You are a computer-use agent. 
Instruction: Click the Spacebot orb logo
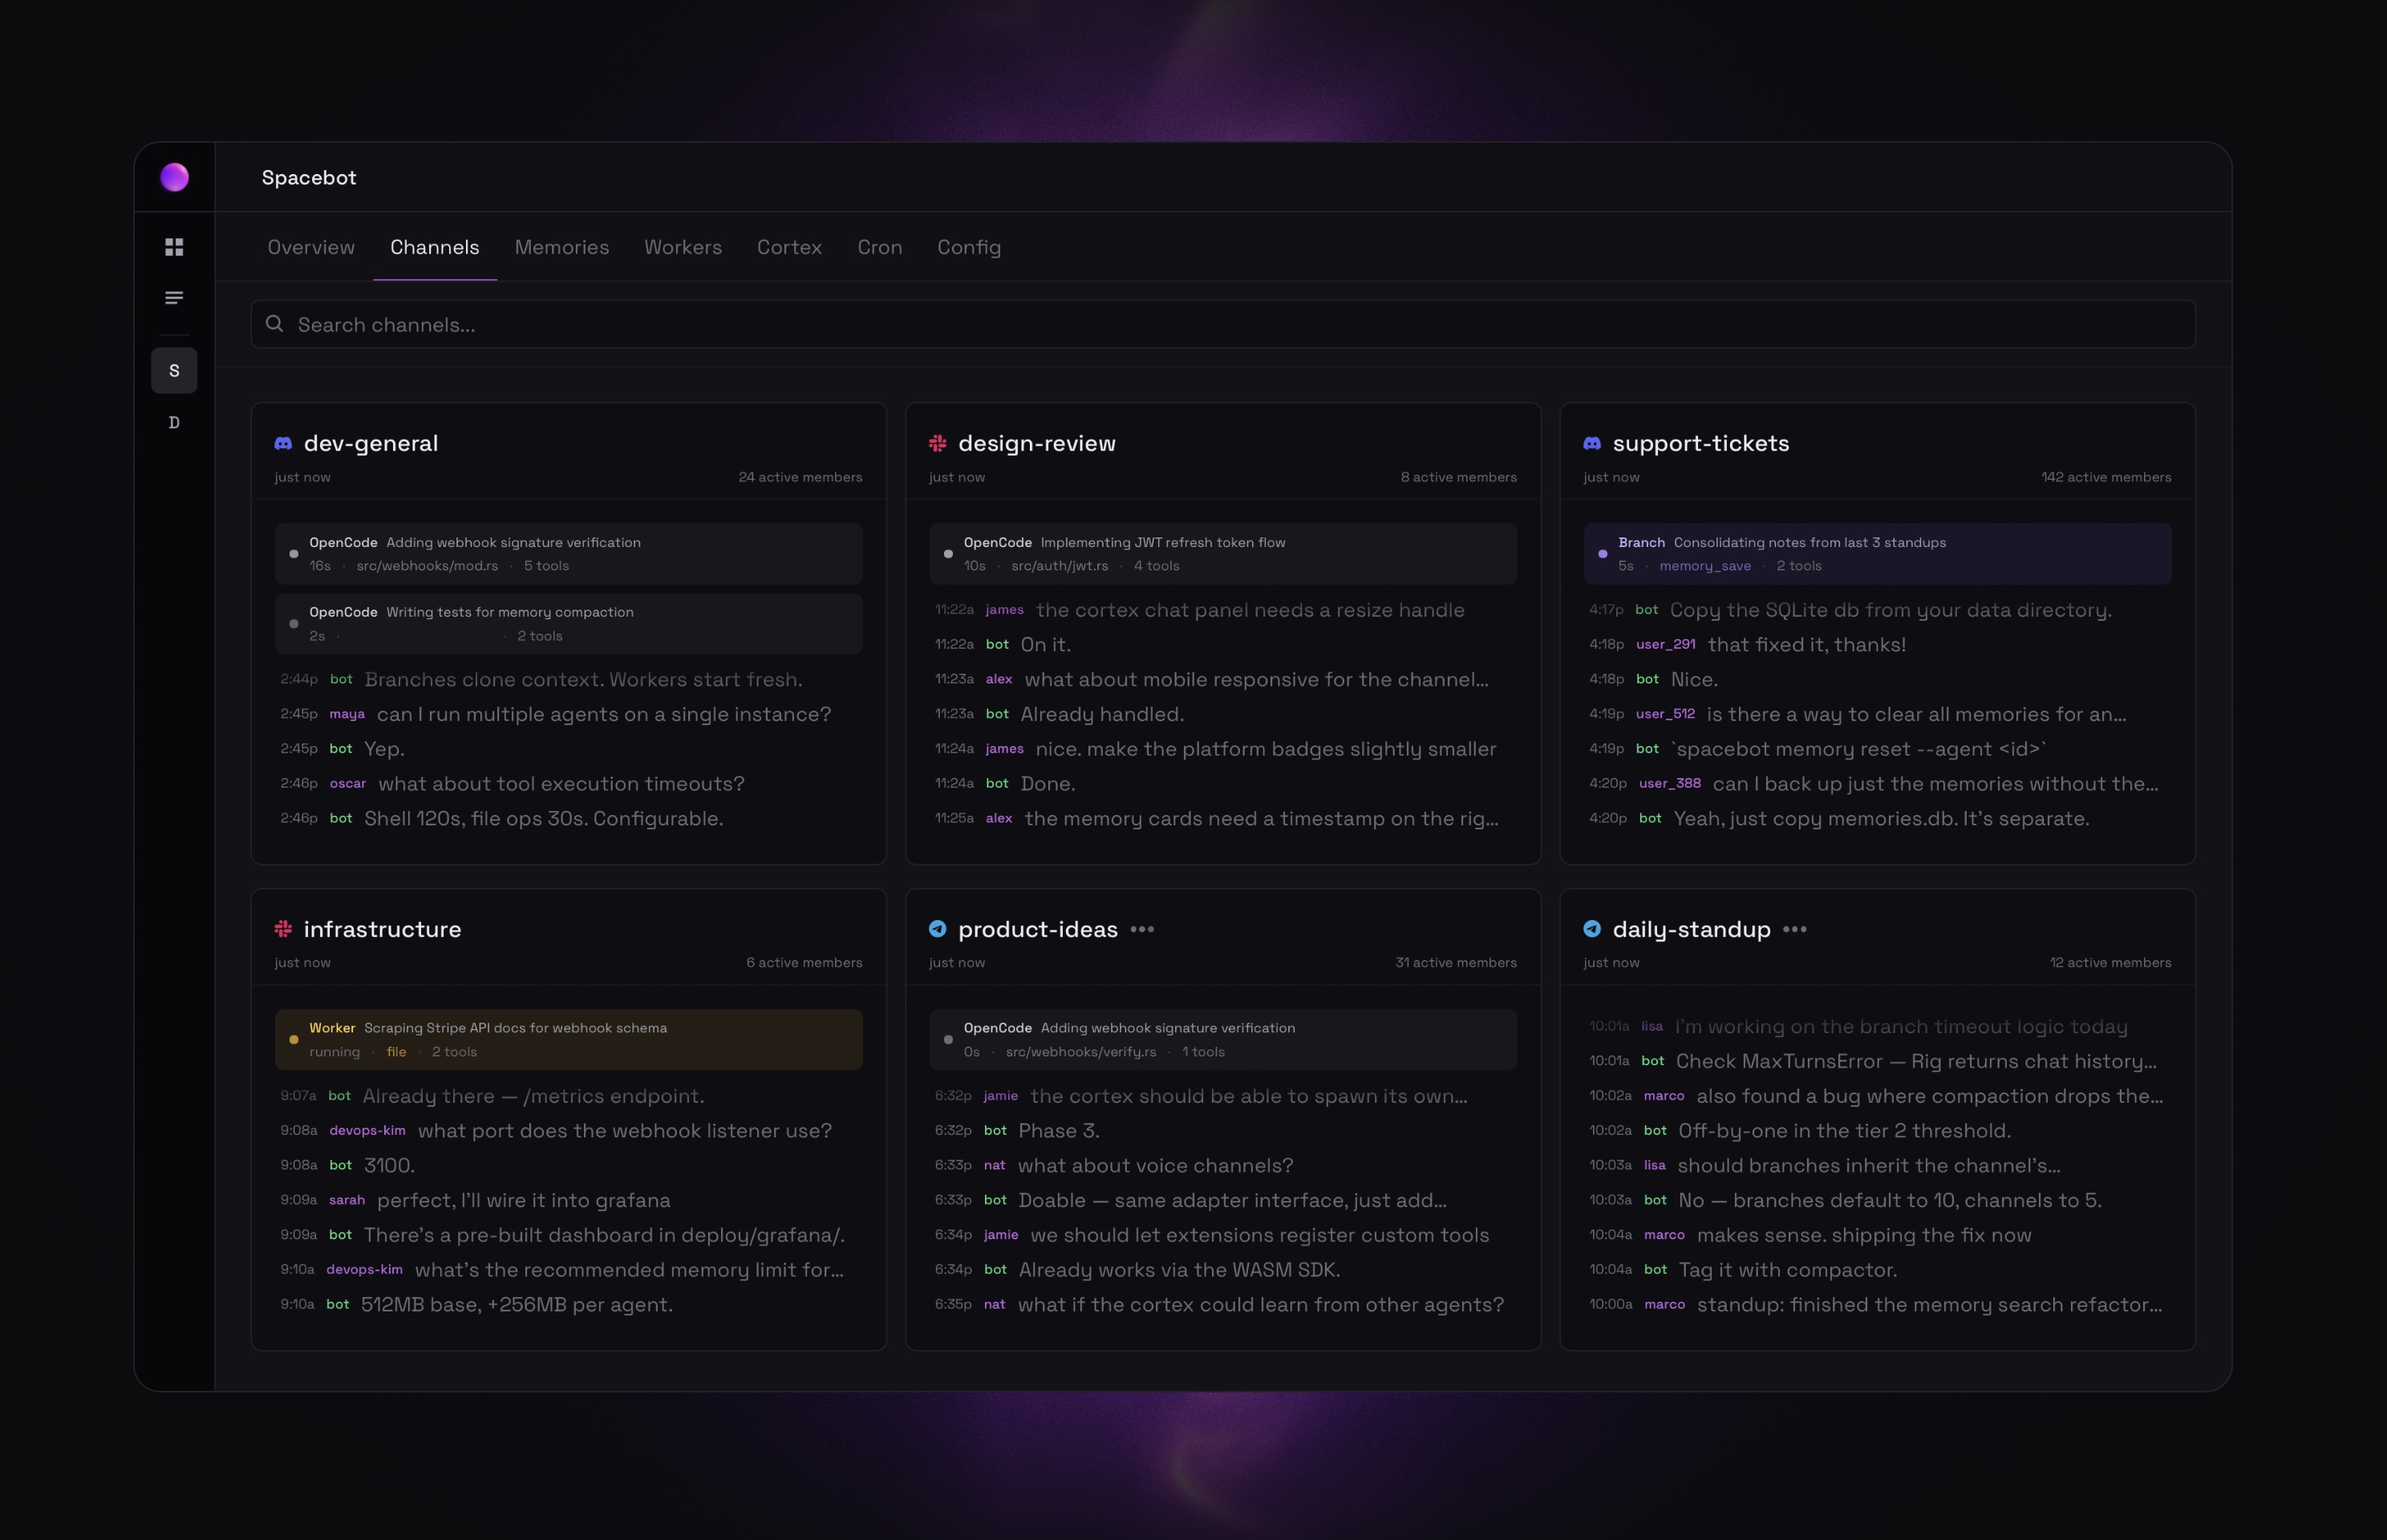[x=174, y=177]
